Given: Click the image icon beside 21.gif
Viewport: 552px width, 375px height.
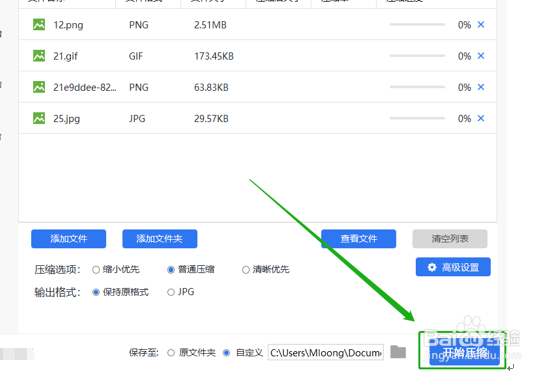Looking at the screenshot, I should [39, 56].
